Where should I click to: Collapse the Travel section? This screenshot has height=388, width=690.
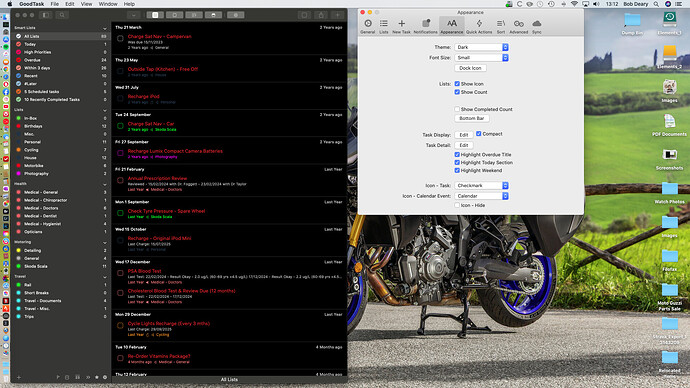click(105, 277)
